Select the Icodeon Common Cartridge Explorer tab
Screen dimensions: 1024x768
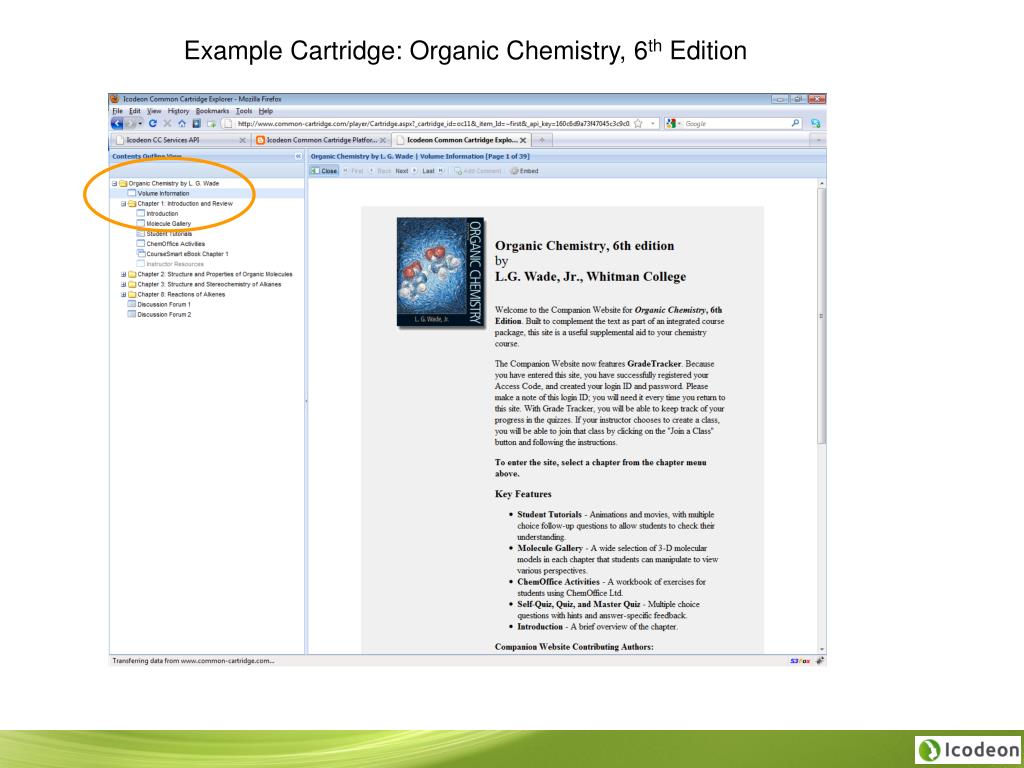point(462,140)
